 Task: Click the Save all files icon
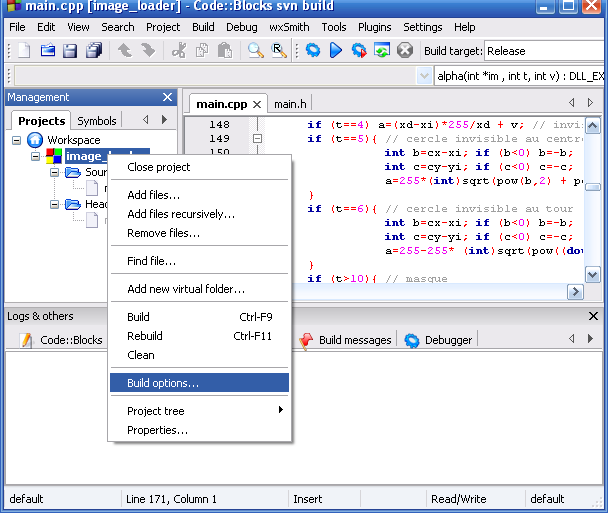93,50
